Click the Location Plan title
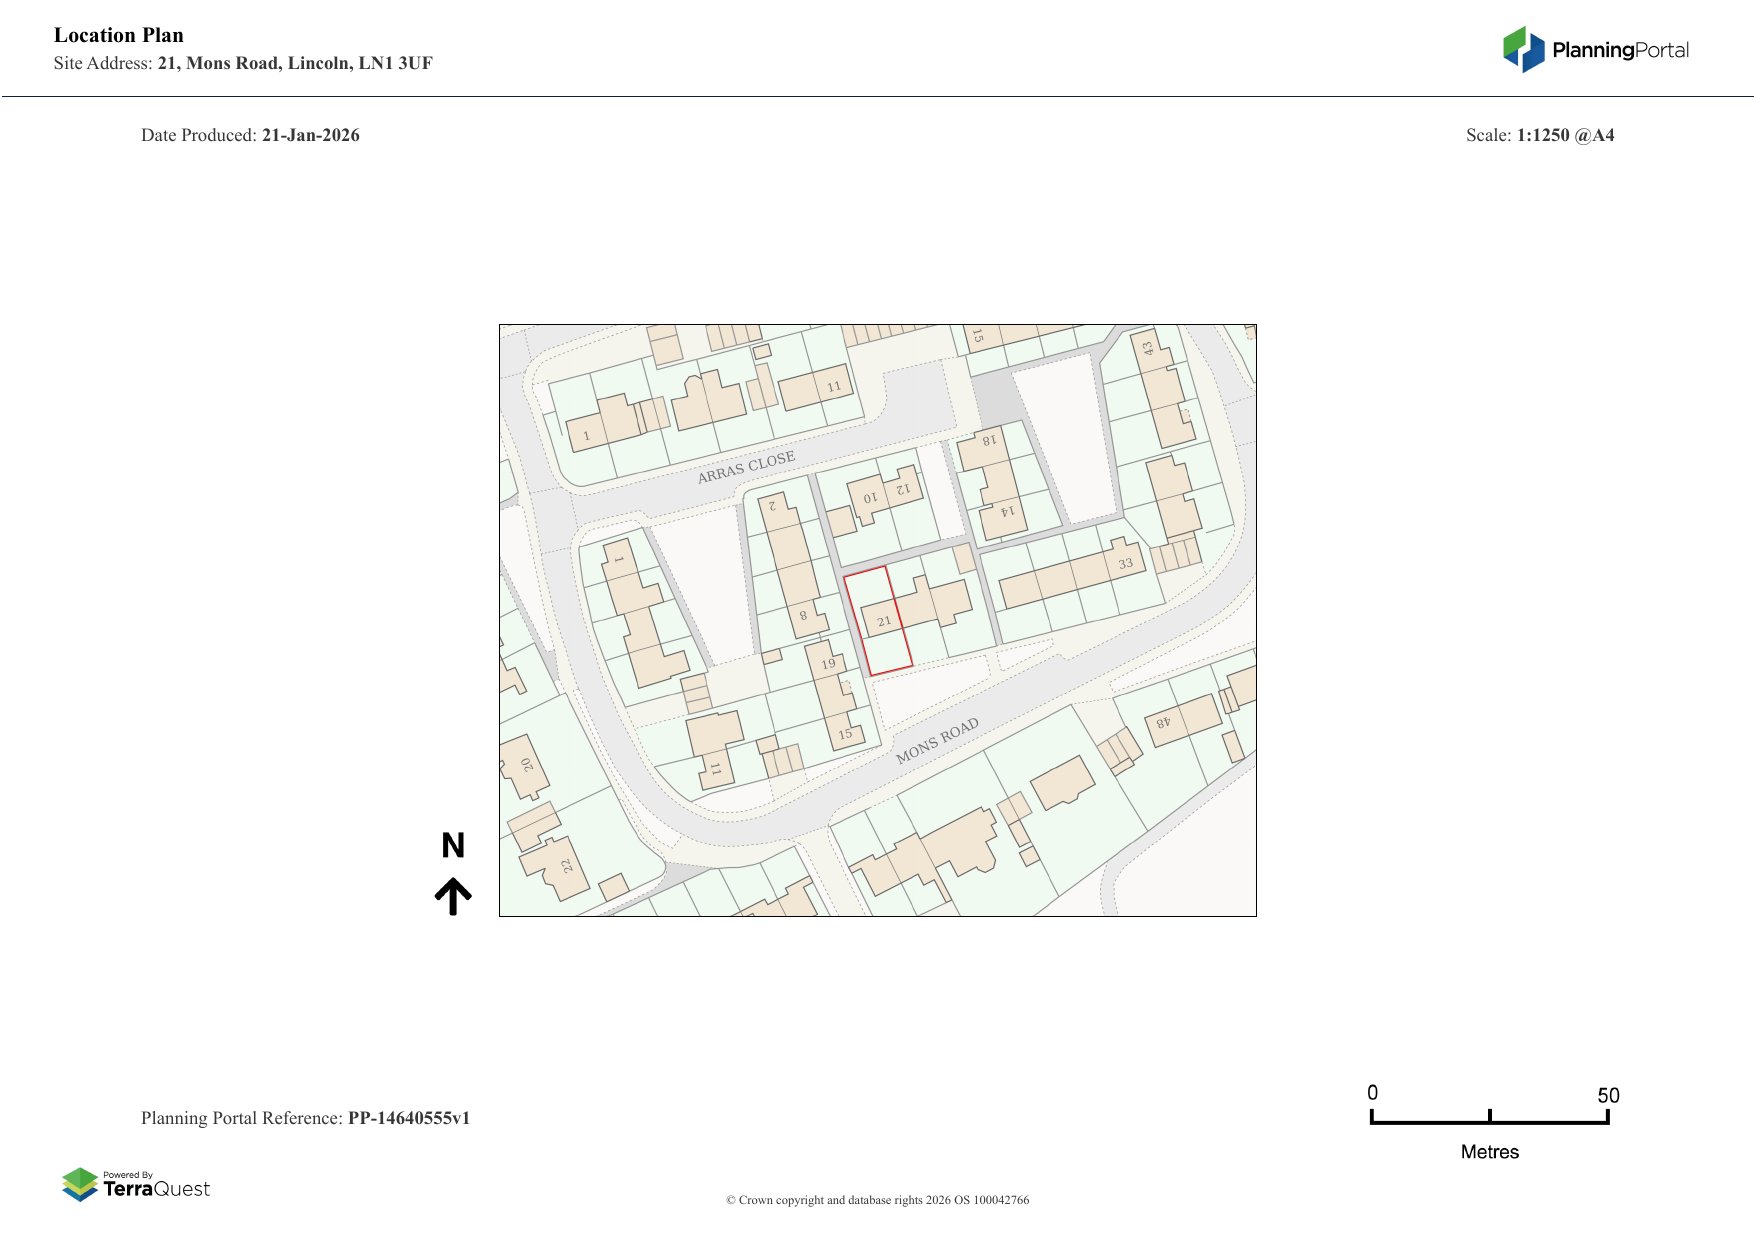This screenshot has height=1241, width=1754. click(x=119, y=35)
